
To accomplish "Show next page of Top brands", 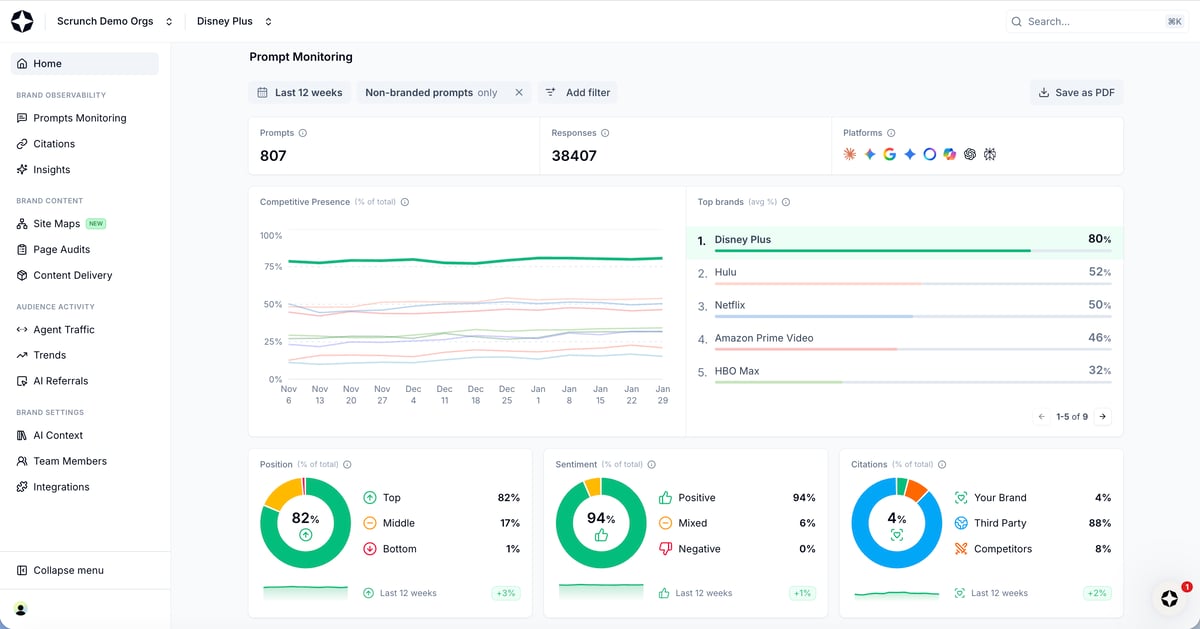I will pyautogui.click(x=1103, y=416).
